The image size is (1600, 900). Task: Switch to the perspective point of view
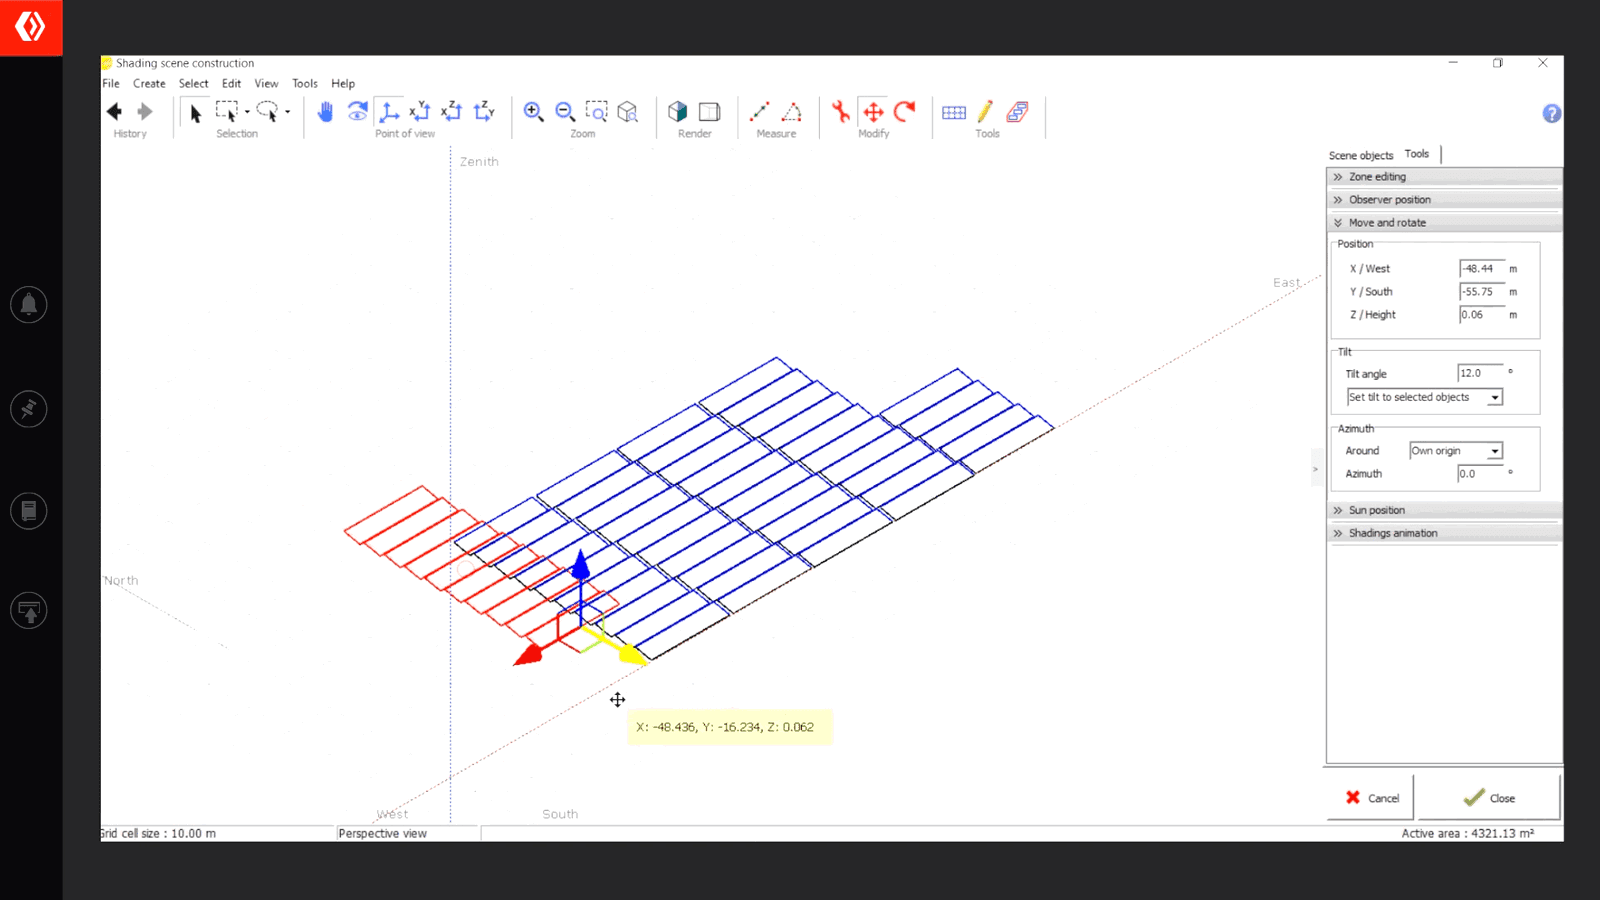click(389, 111)
